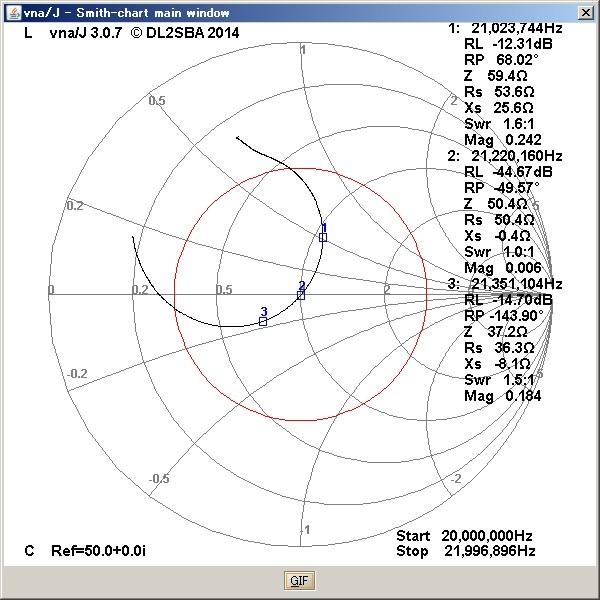Click the -1 reactance label at chart bottom
This screenshot has height=600, width=600.
(x=307, y=529)
